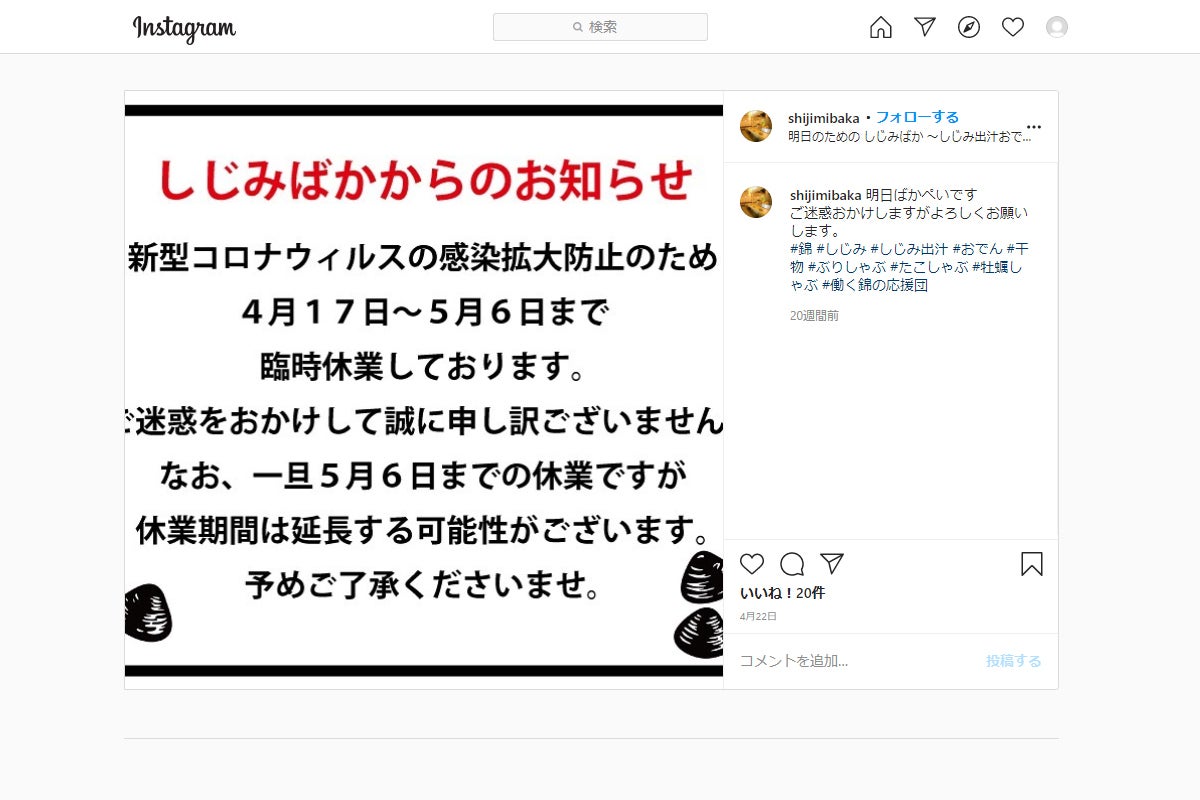Viewport: 1200px width, 800px height.
Task: Click shijimibaka avatar beside caption
Action: pyautogui.click(x=756, y=202)
